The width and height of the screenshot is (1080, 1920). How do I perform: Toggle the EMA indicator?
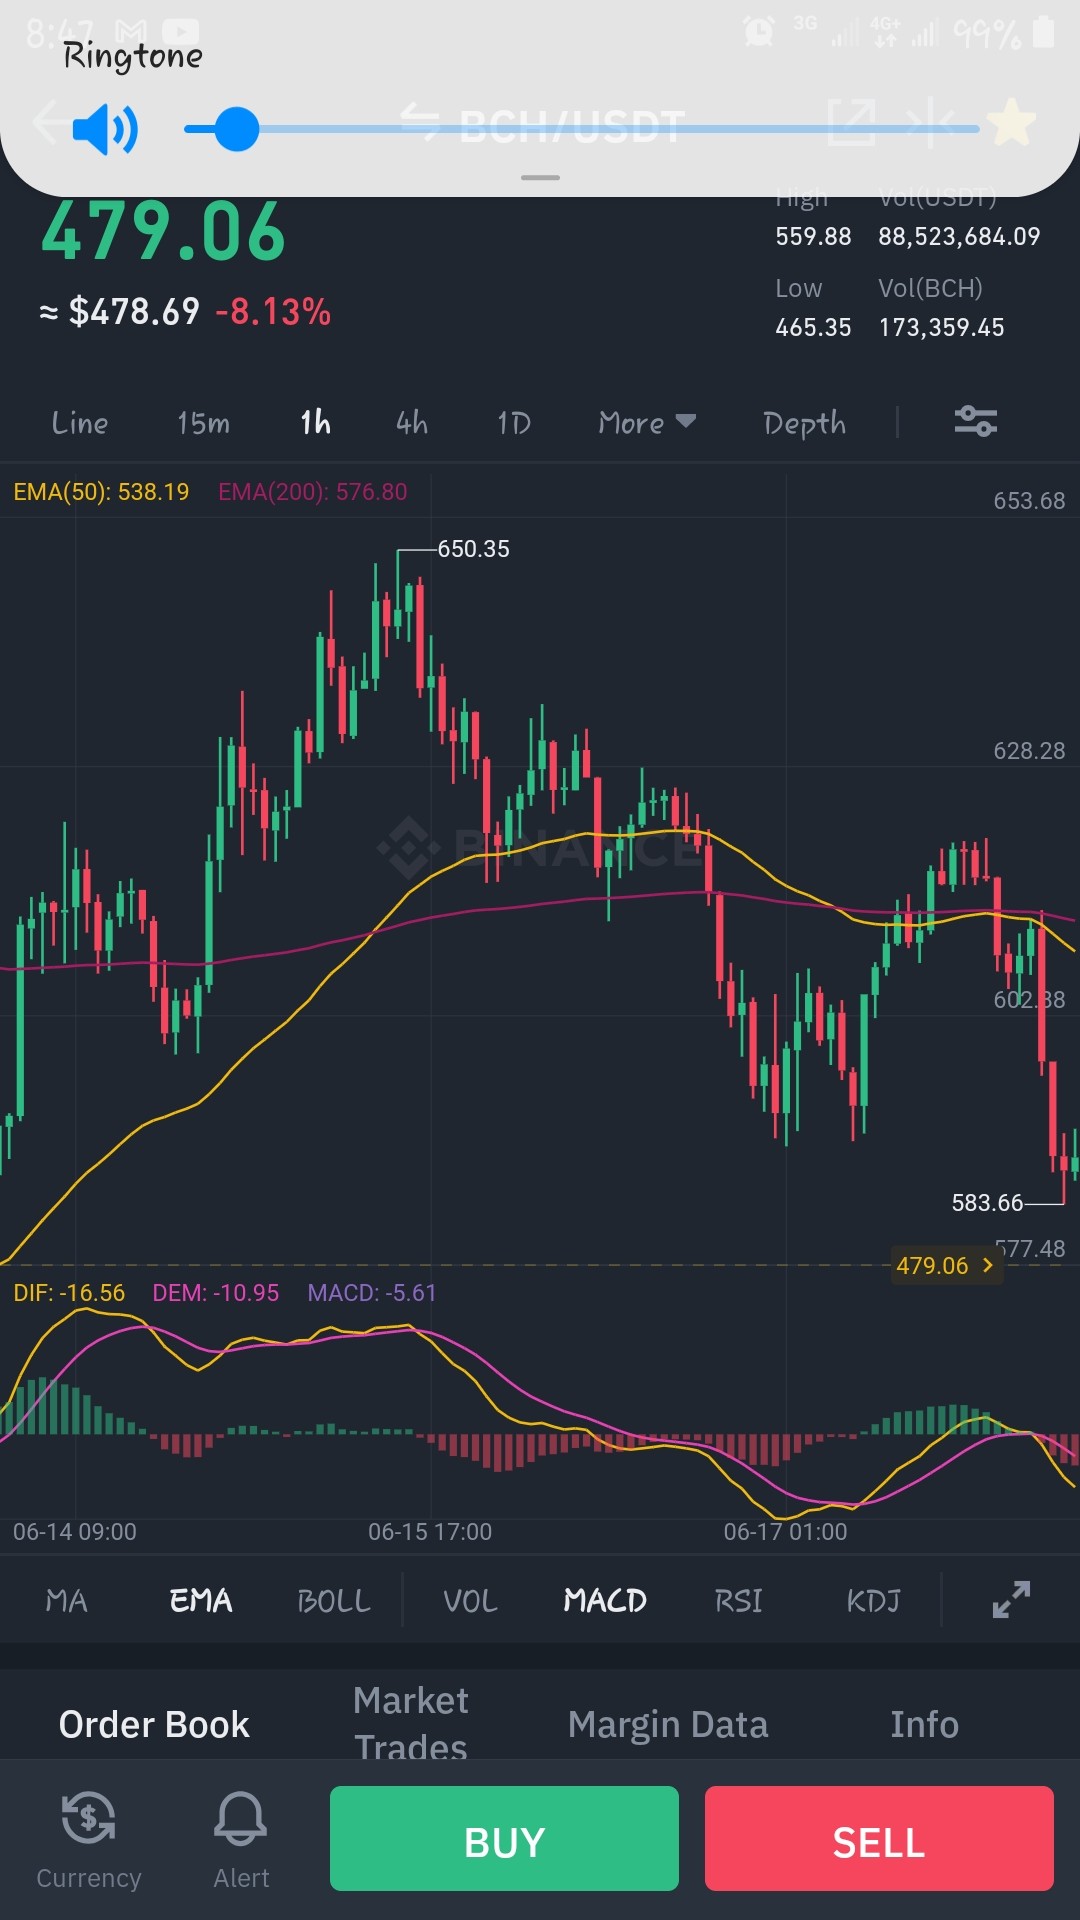201,1601
